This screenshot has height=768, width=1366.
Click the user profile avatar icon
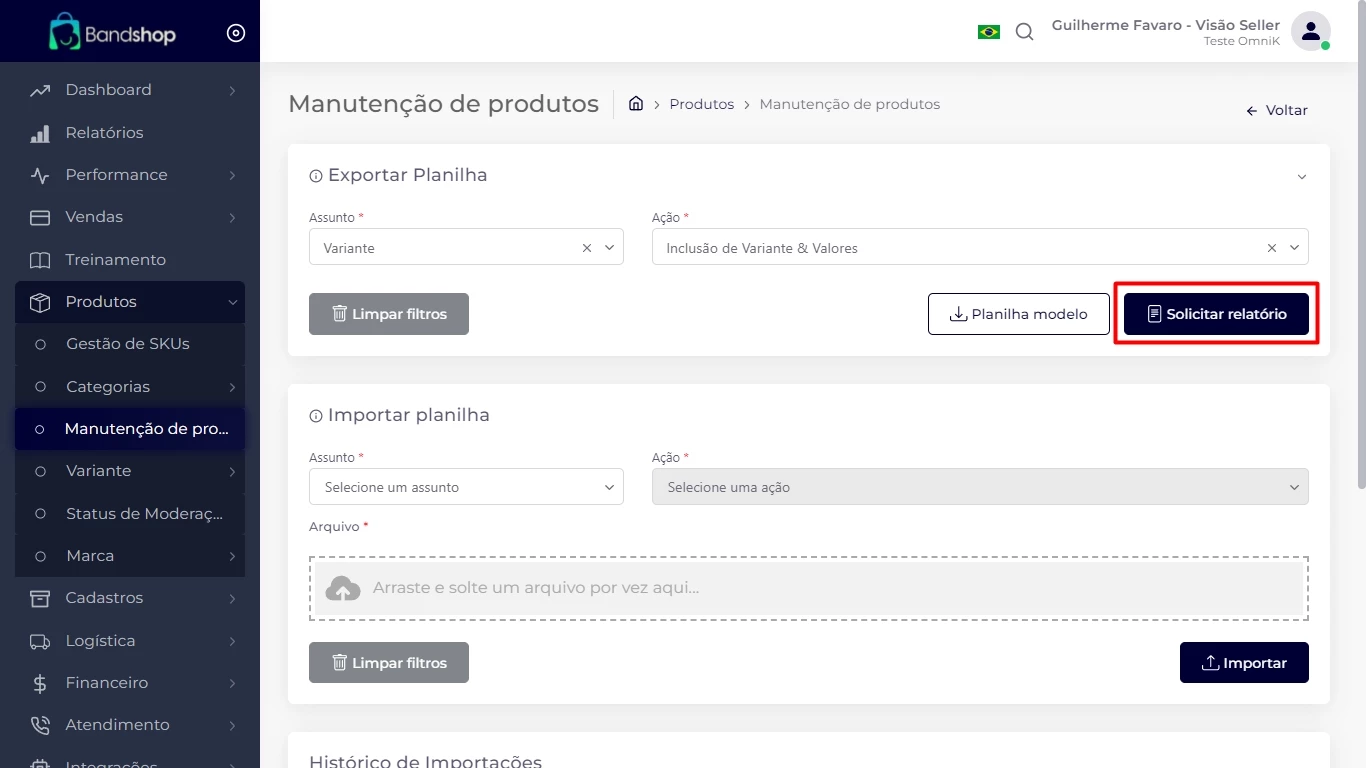point(1310,31)
